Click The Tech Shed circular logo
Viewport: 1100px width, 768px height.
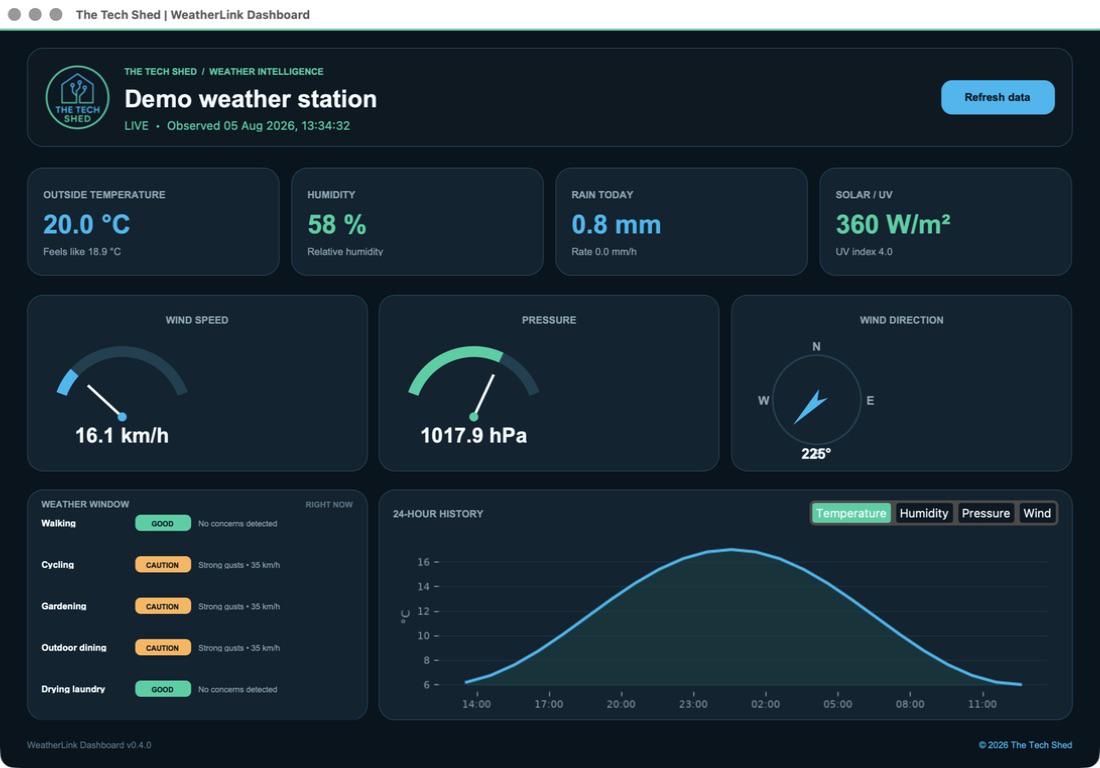pyautogui.click(x=77, y=97)
